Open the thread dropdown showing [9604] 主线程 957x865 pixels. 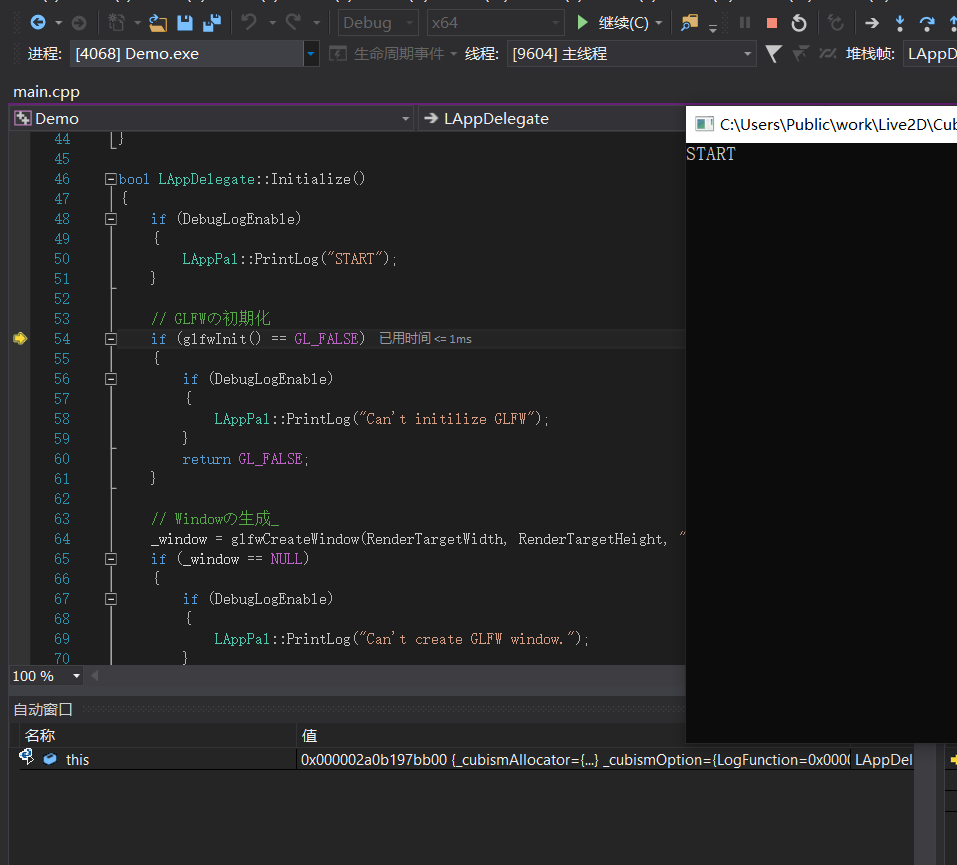(x=747, y=54)
